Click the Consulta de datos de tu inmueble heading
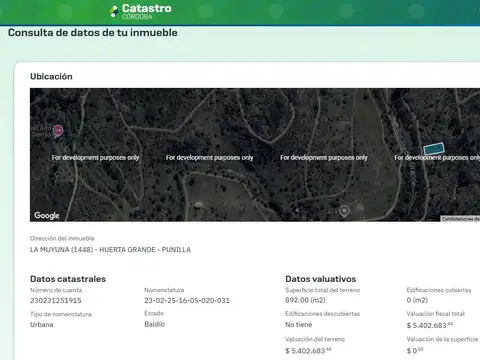Image resolution: width=480 pixels, height=360 pixels. pyautogui.click(x=93, y=33)
